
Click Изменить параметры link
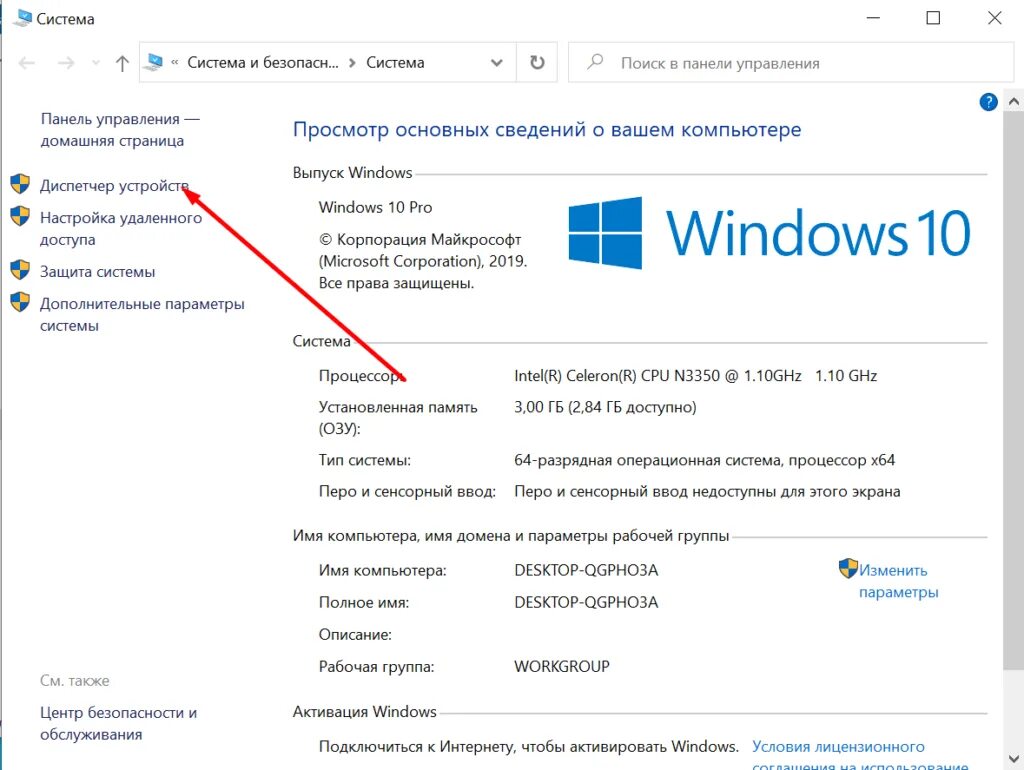tap(898, 581)
